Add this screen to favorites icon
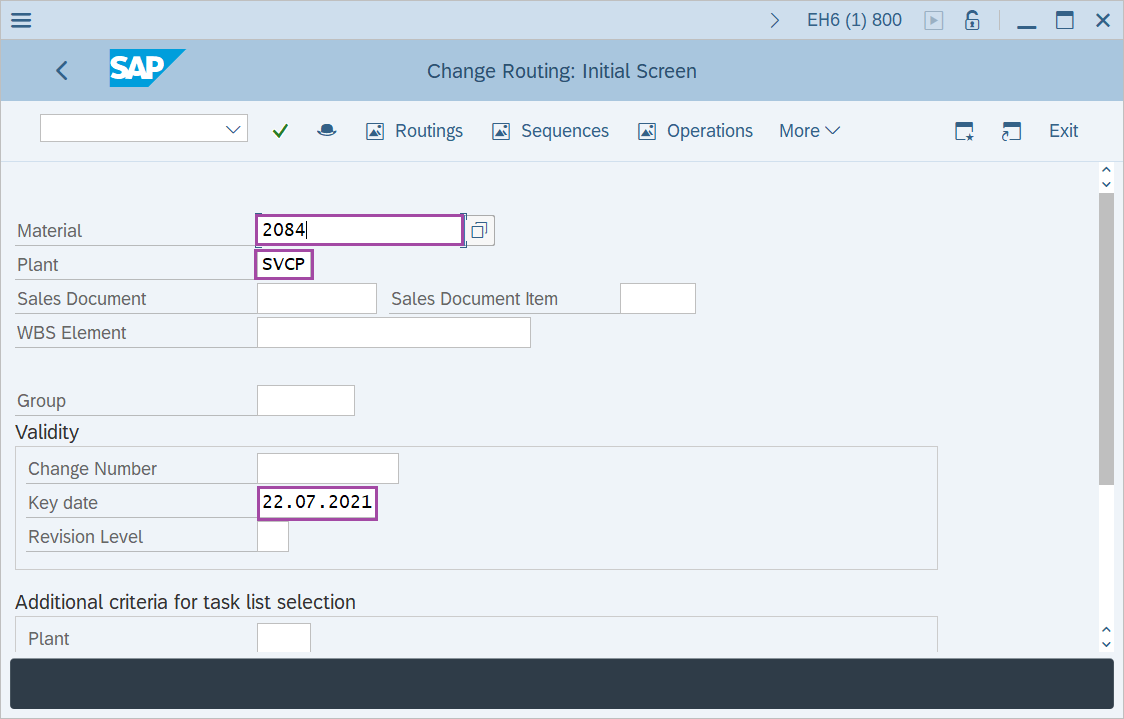This screenshot has width=1124, height=719. 963,130
